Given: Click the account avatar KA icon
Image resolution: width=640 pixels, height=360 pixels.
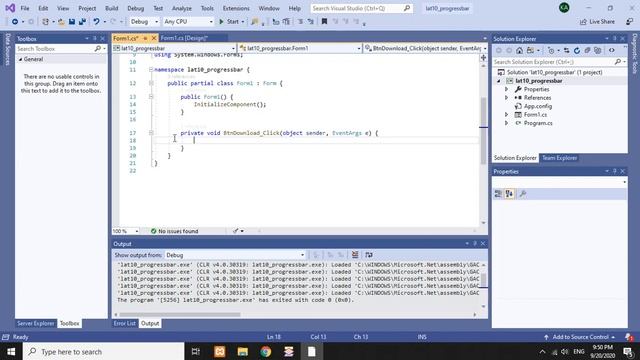Looking at the screenshot, I should coord(564,8).
